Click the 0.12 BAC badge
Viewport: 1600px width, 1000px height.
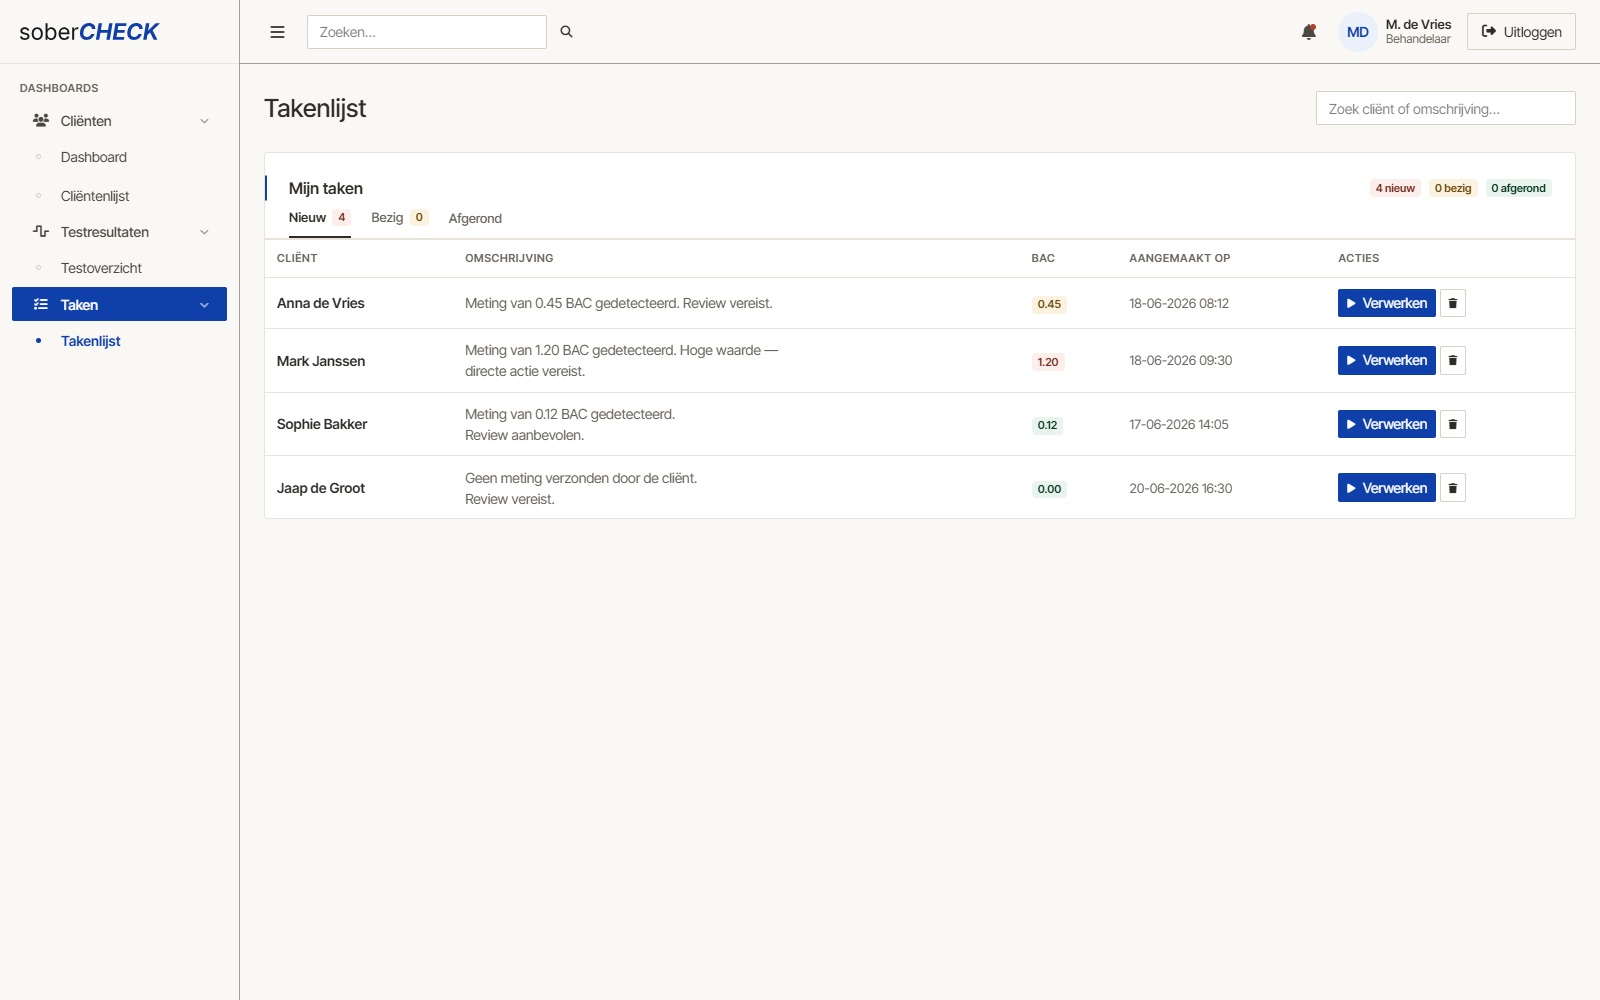coord(1047,425)
